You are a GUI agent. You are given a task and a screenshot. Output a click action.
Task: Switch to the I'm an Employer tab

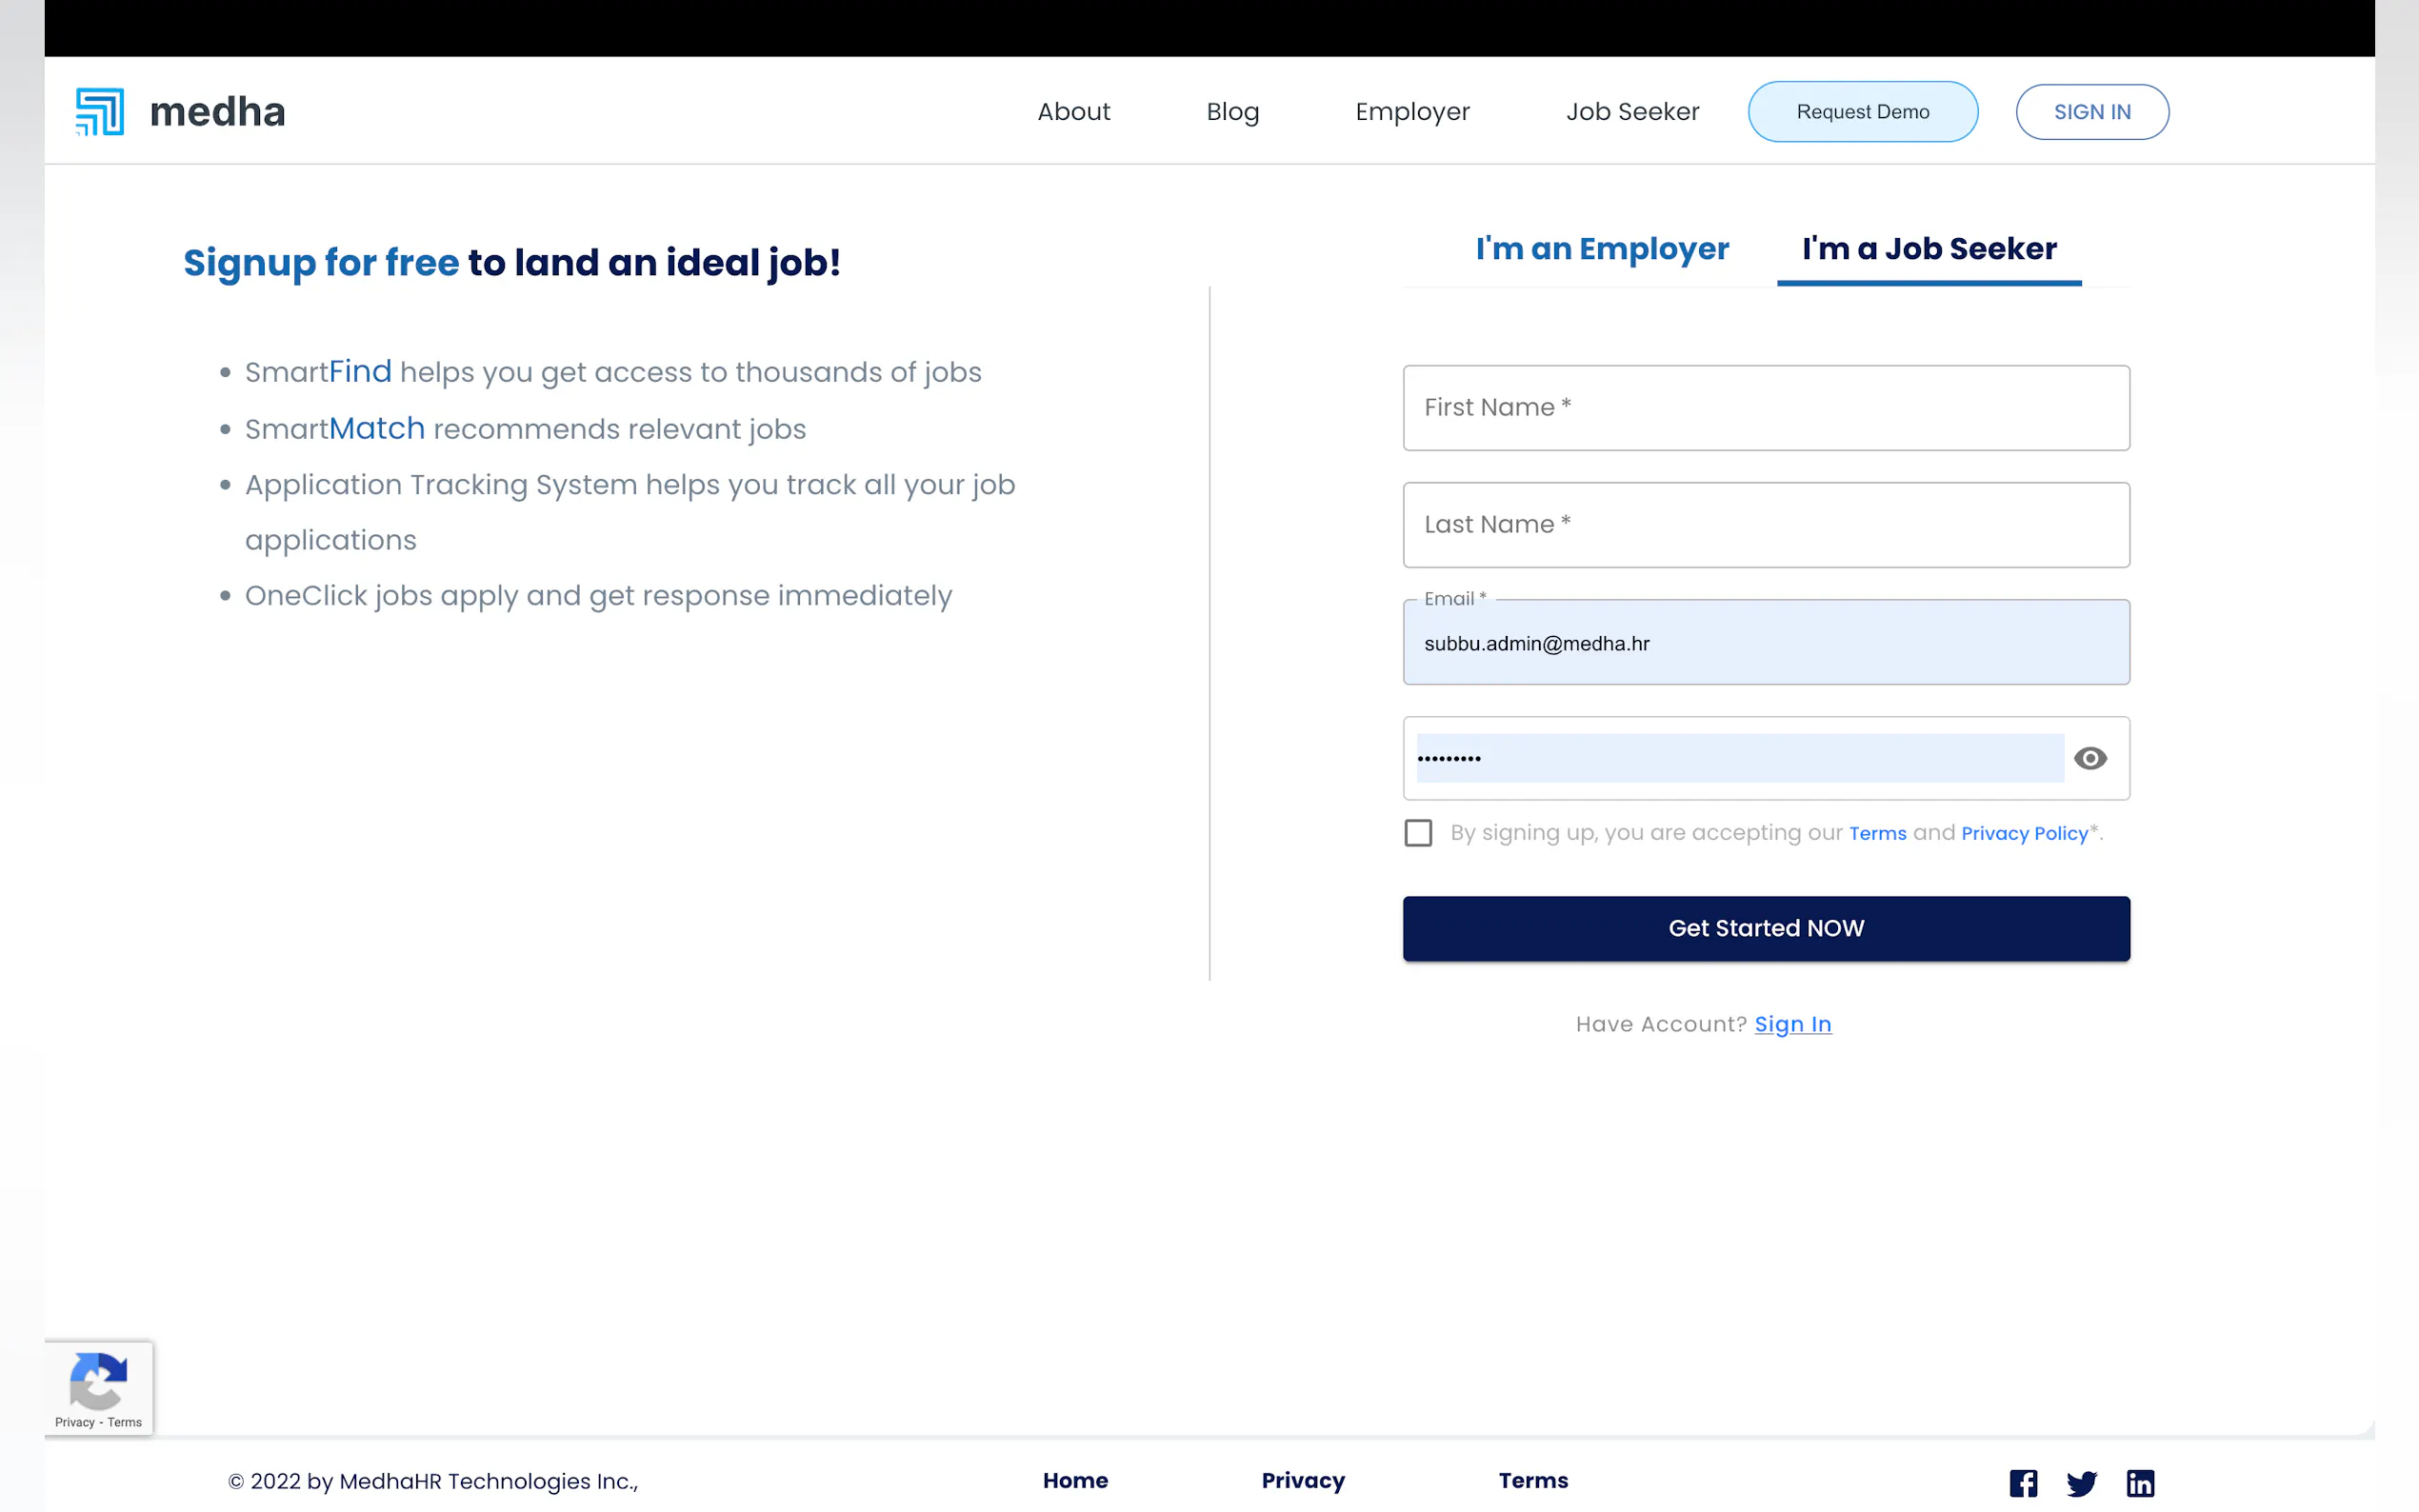click(1602, 248)
